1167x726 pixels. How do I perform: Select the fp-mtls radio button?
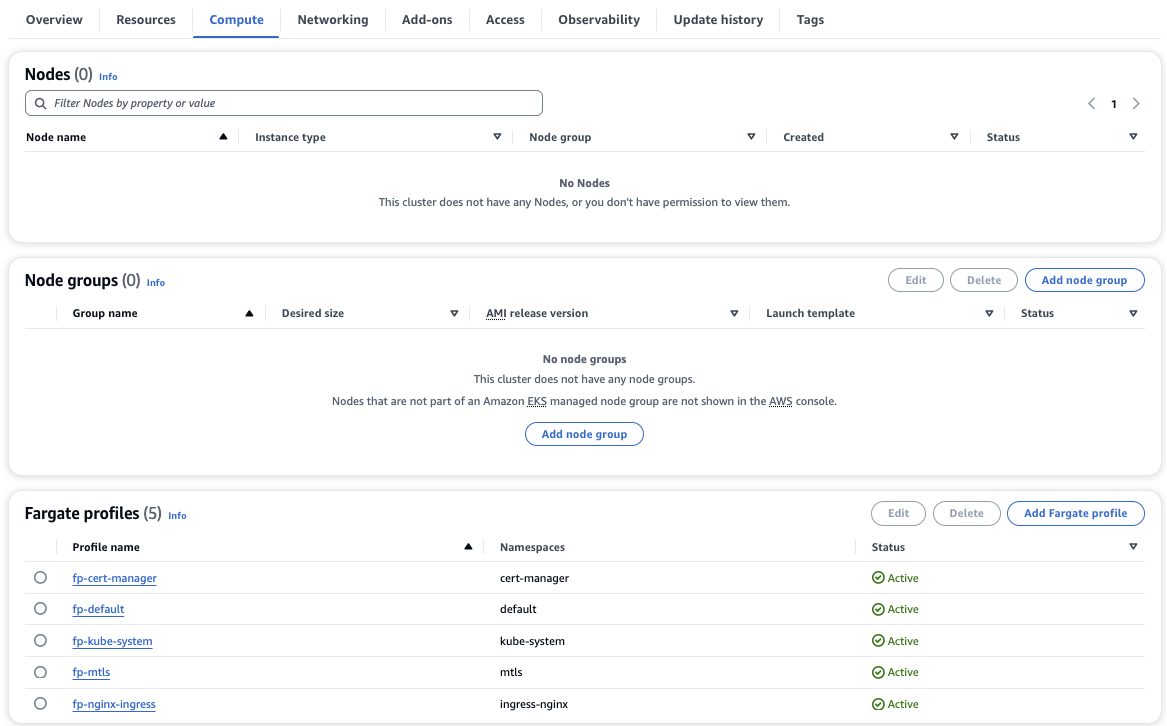[40, 672]
